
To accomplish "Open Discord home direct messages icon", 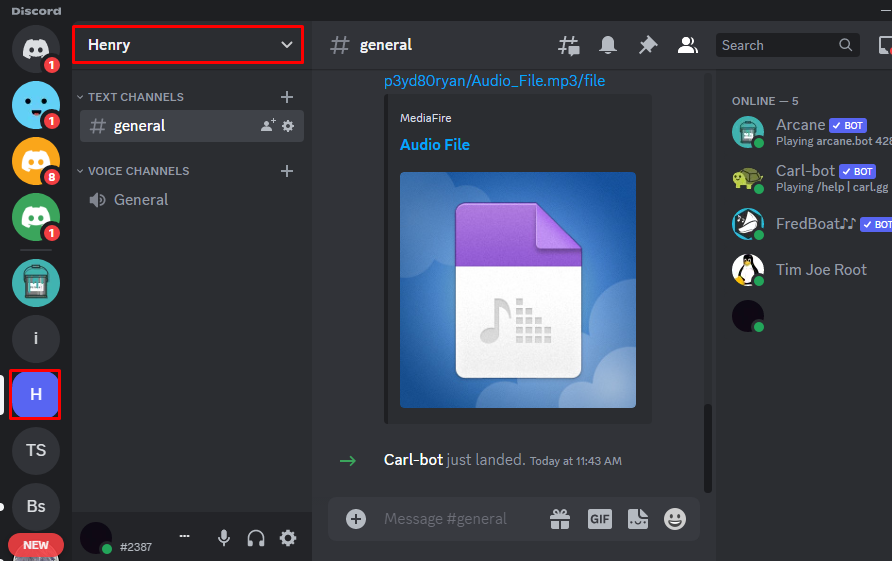I will click(36, 49).
